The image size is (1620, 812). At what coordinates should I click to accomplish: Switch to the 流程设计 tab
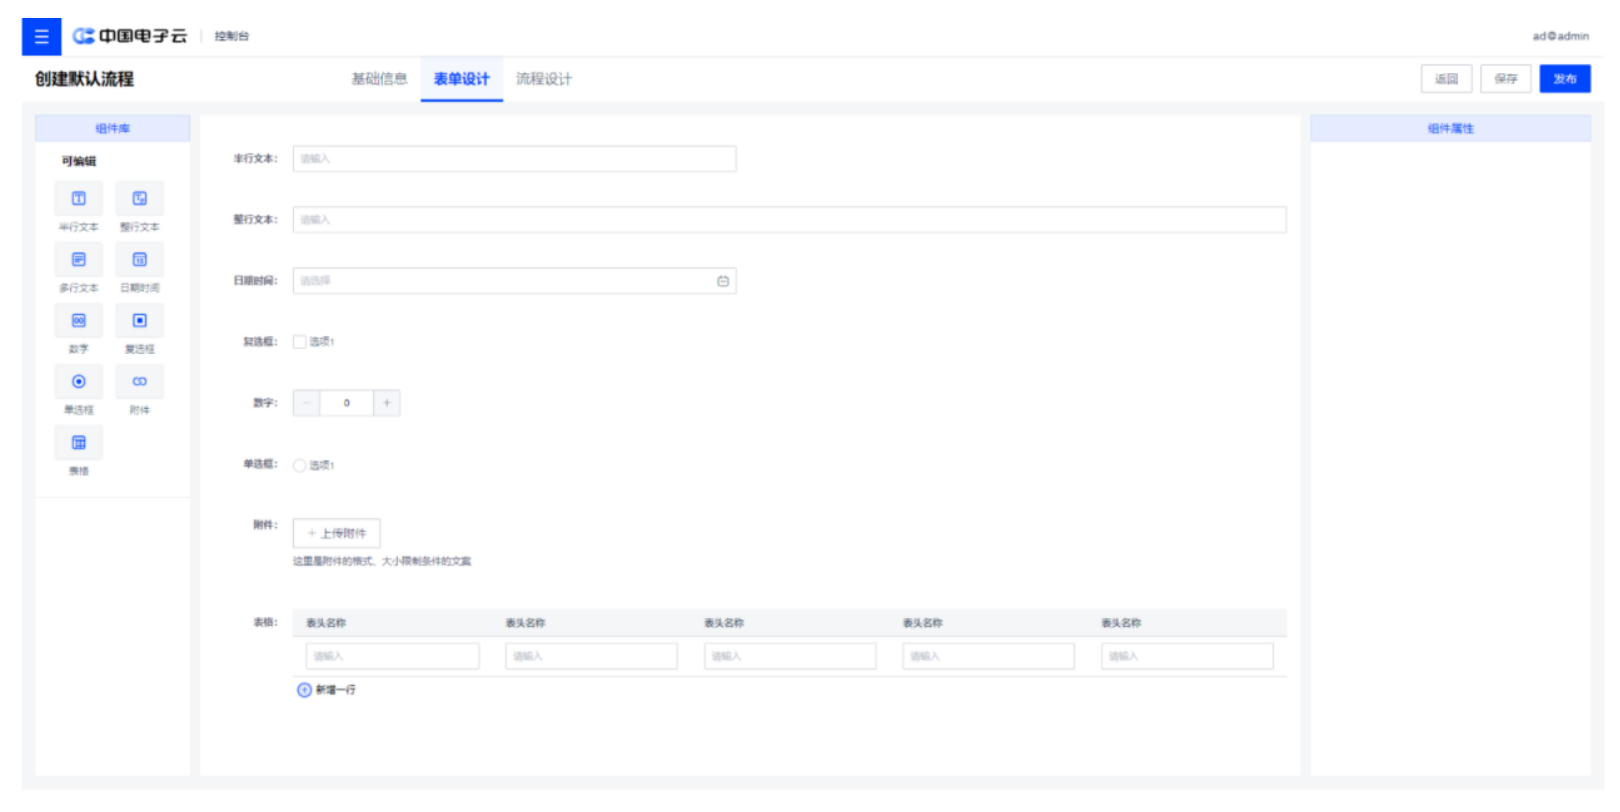click(x=544, y=79)
